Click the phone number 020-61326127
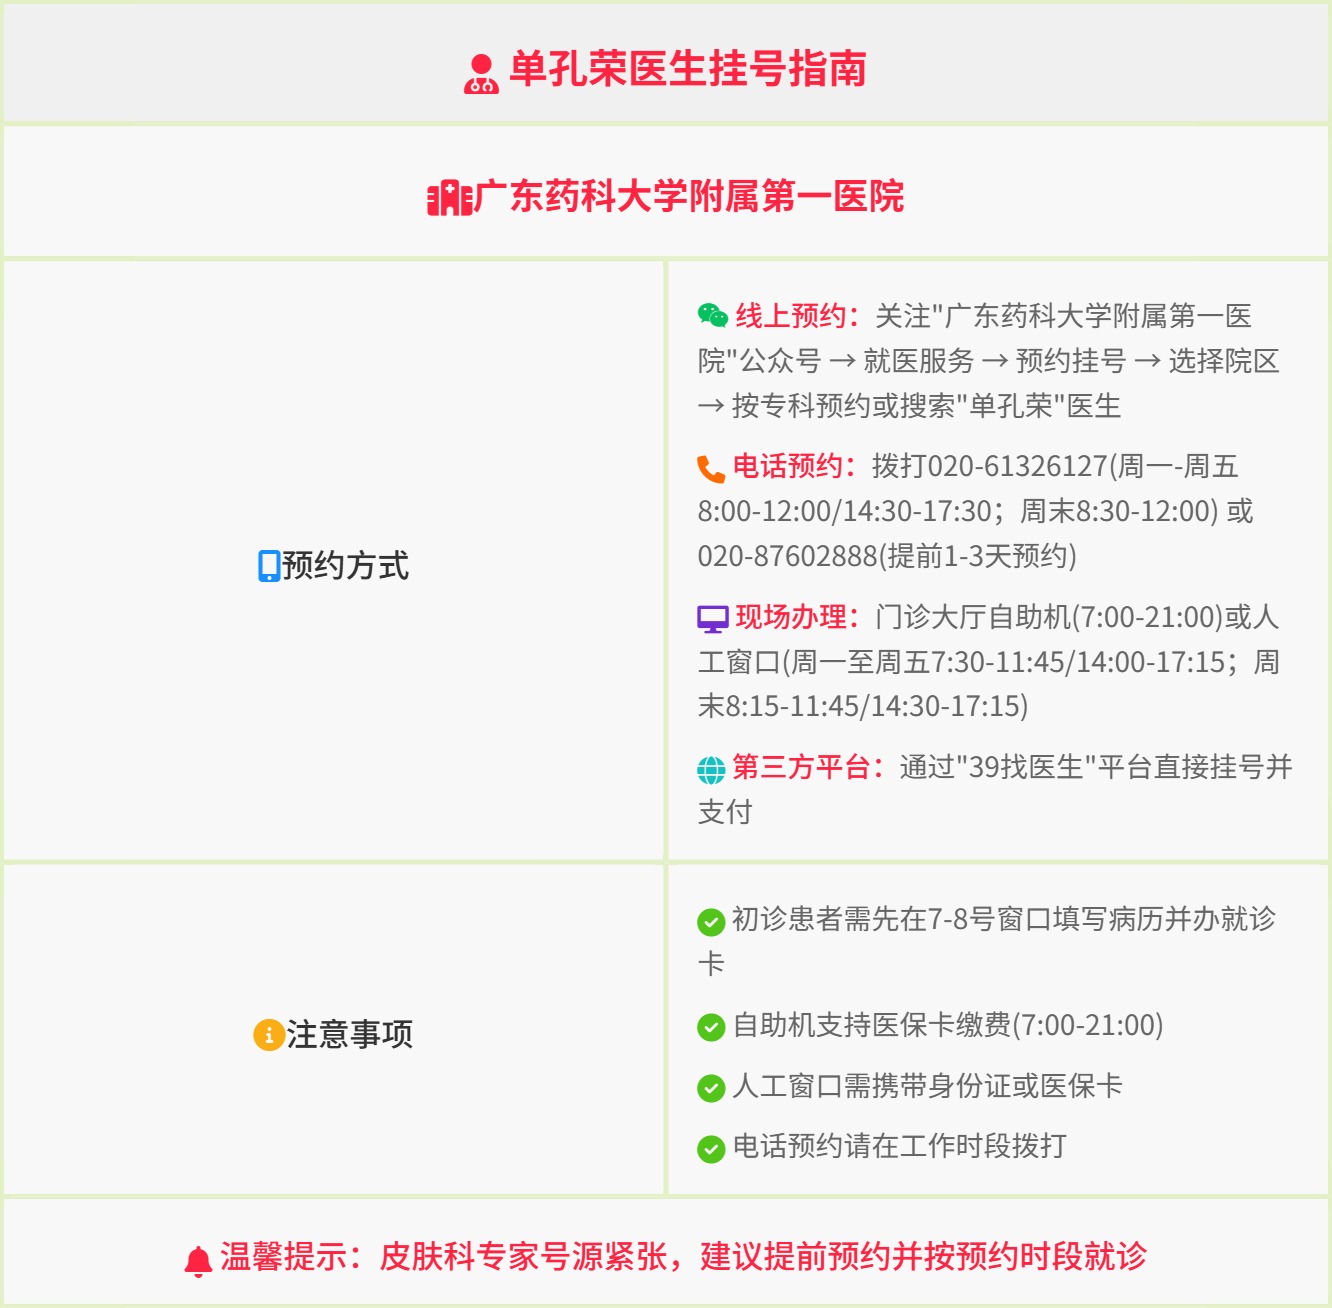Image resolution: width=1332 pixels, height=1308 pixels. tap(1019, 466)
